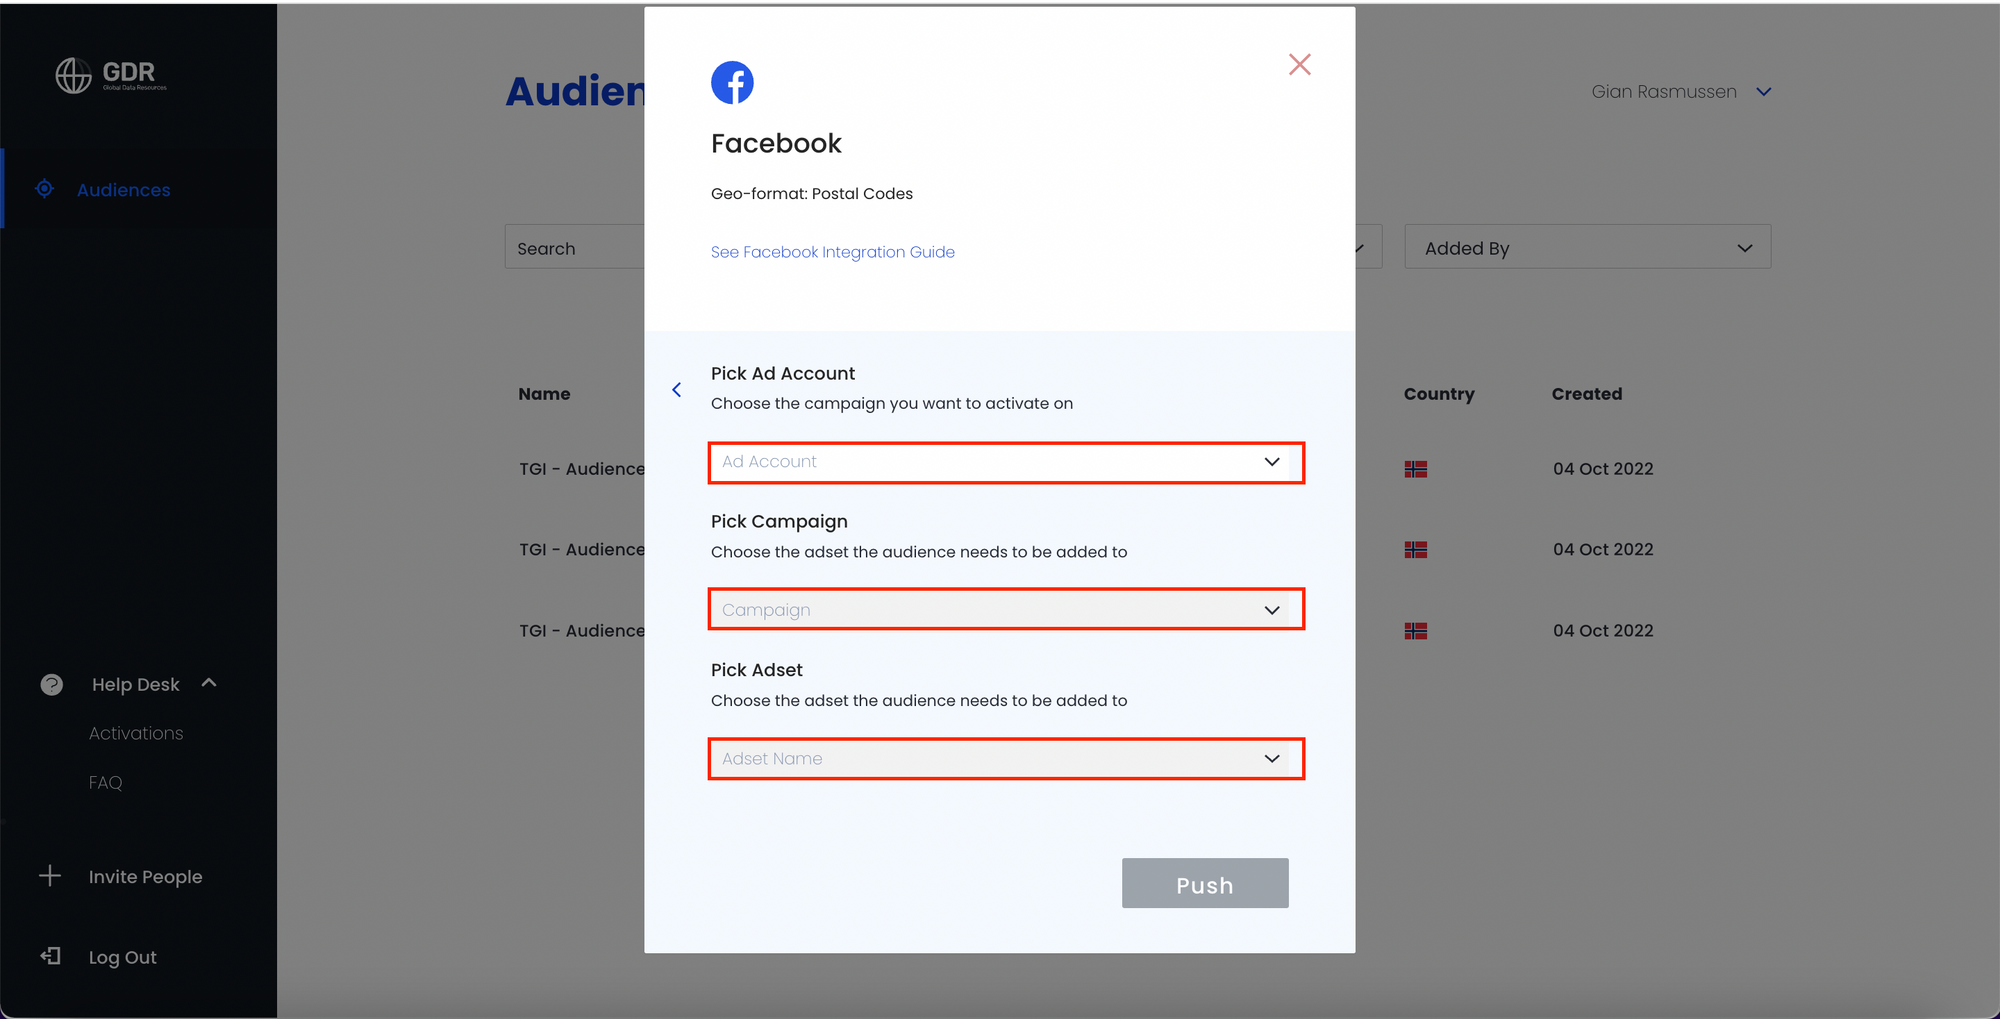Screen dimensions: 2000x1019
Task: Click the Facebook logo icon in dialog
Action: pyautogui.click(x=732, y=82)
